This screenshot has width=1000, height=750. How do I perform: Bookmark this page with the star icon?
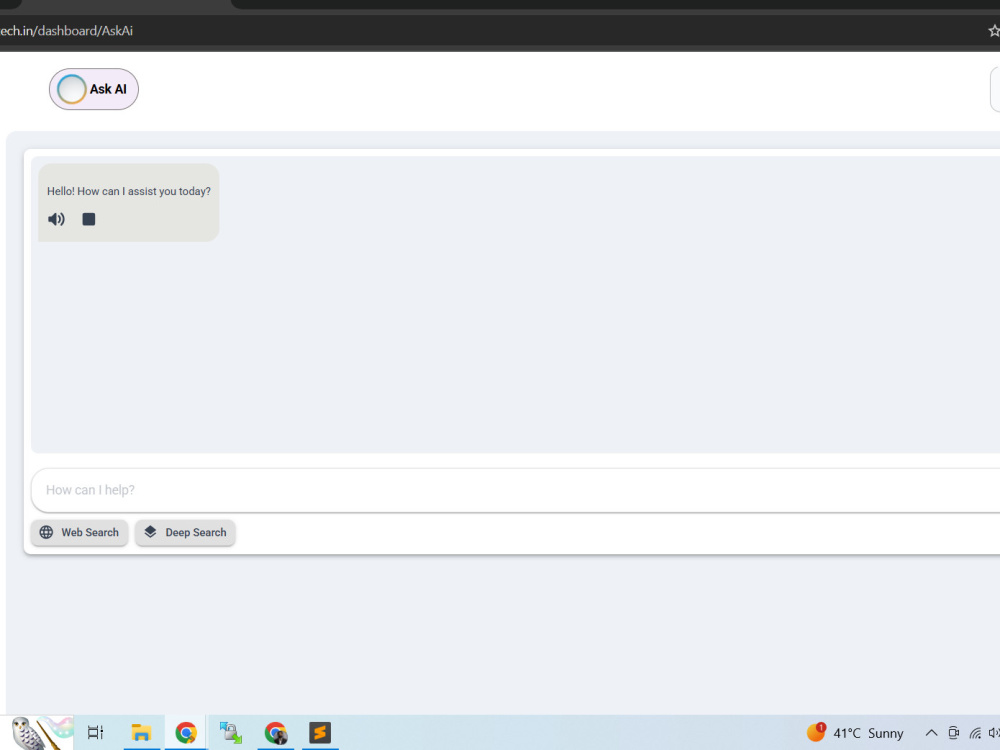994,31
